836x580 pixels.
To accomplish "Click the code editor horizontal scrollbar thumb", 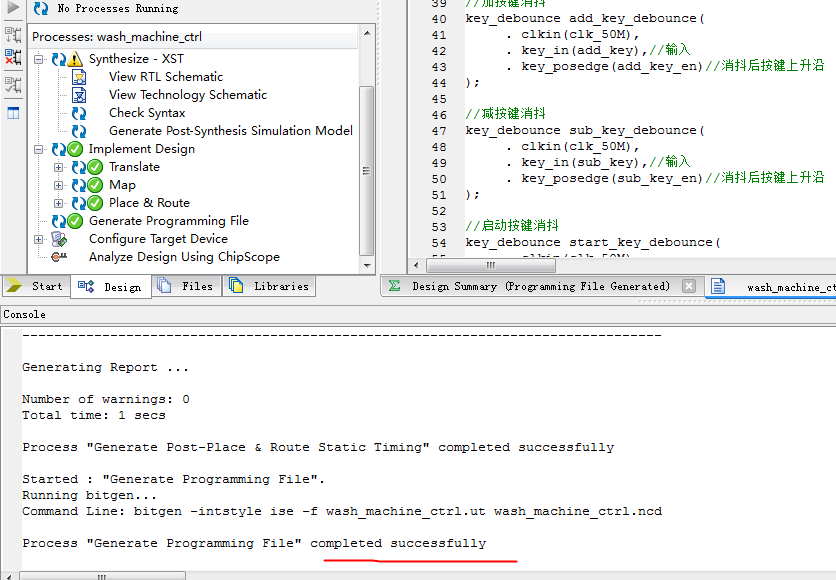I will [x=491, y=265].
